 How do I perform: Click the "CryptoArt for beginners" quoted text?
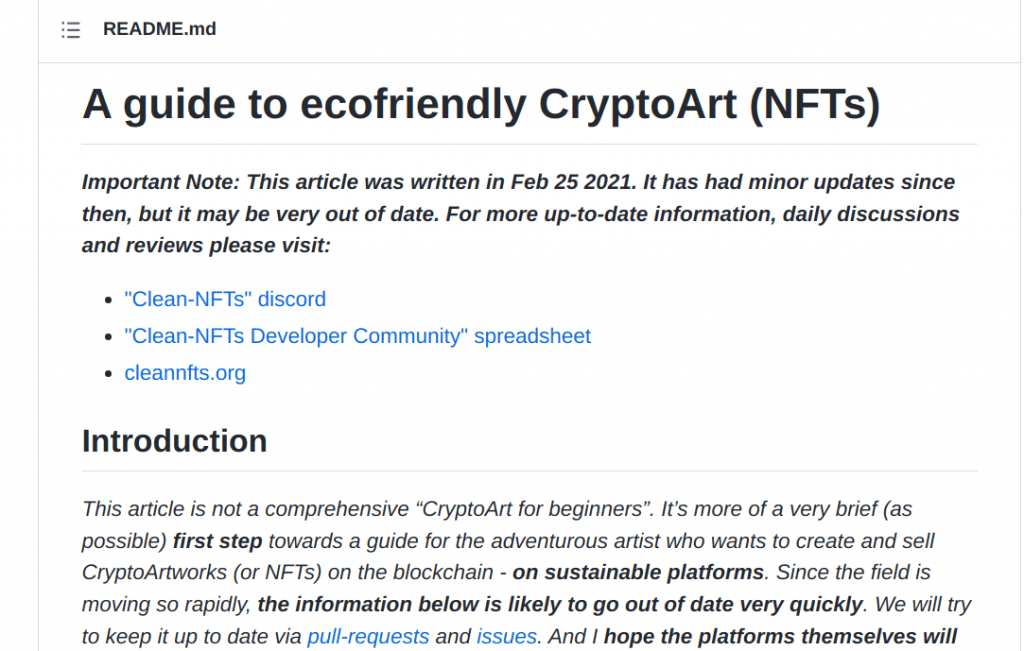(x=536, y=509)
